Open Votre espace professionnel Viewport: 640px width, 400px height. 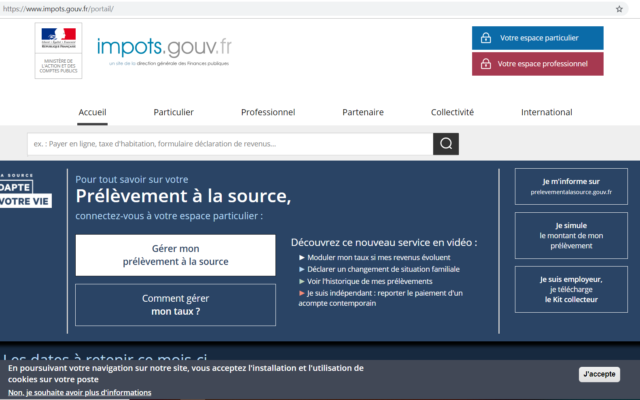tap(538, 64)
